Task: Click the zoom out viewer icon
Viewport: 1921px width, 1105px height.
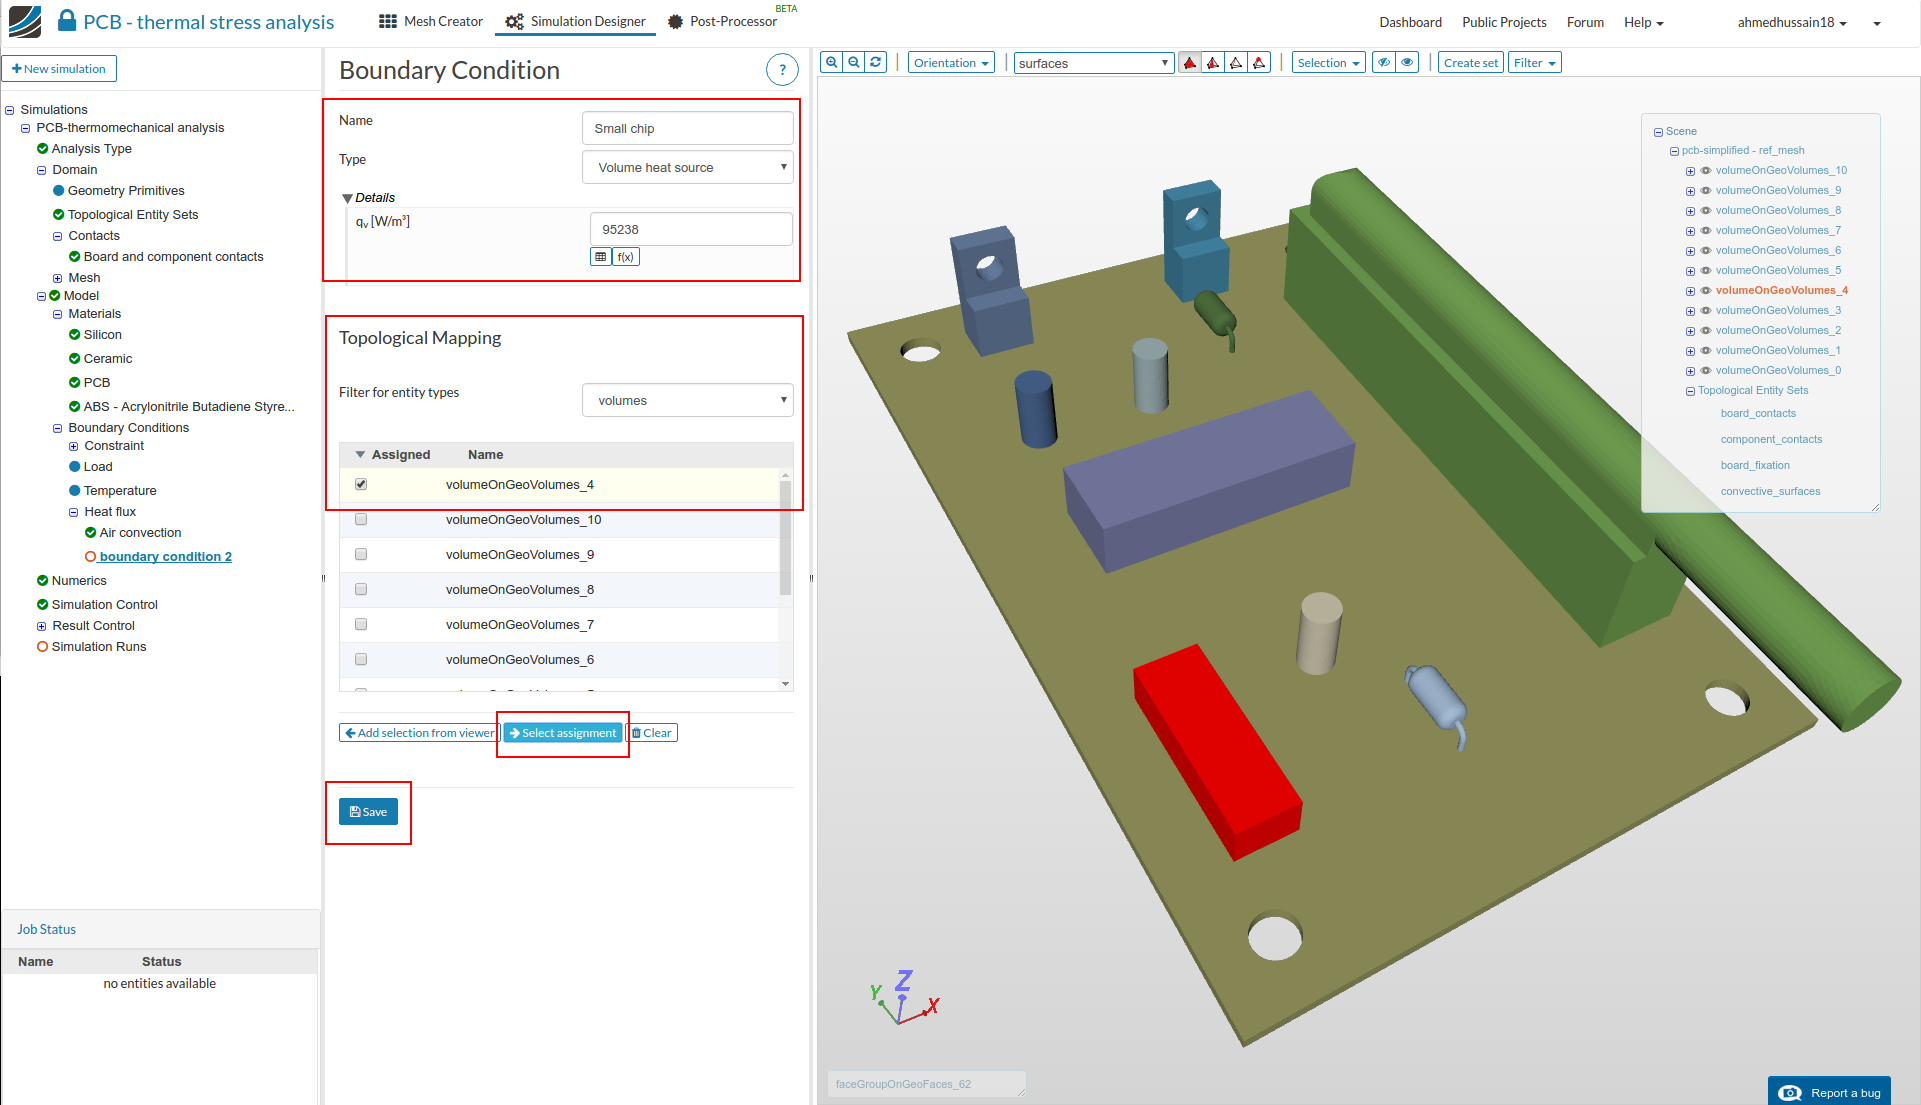Action: tap(854, 62)
